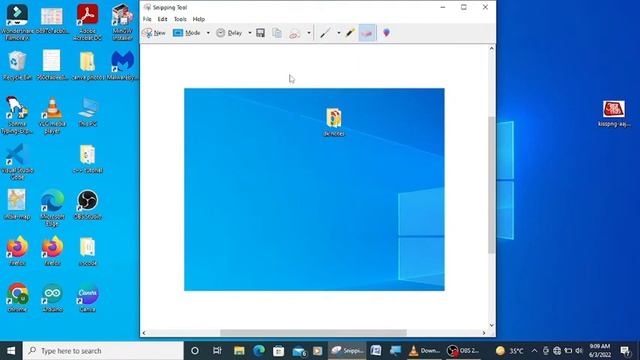Click the vertical scrollbar thumb in Snipping Tool

tap(491, 185)
